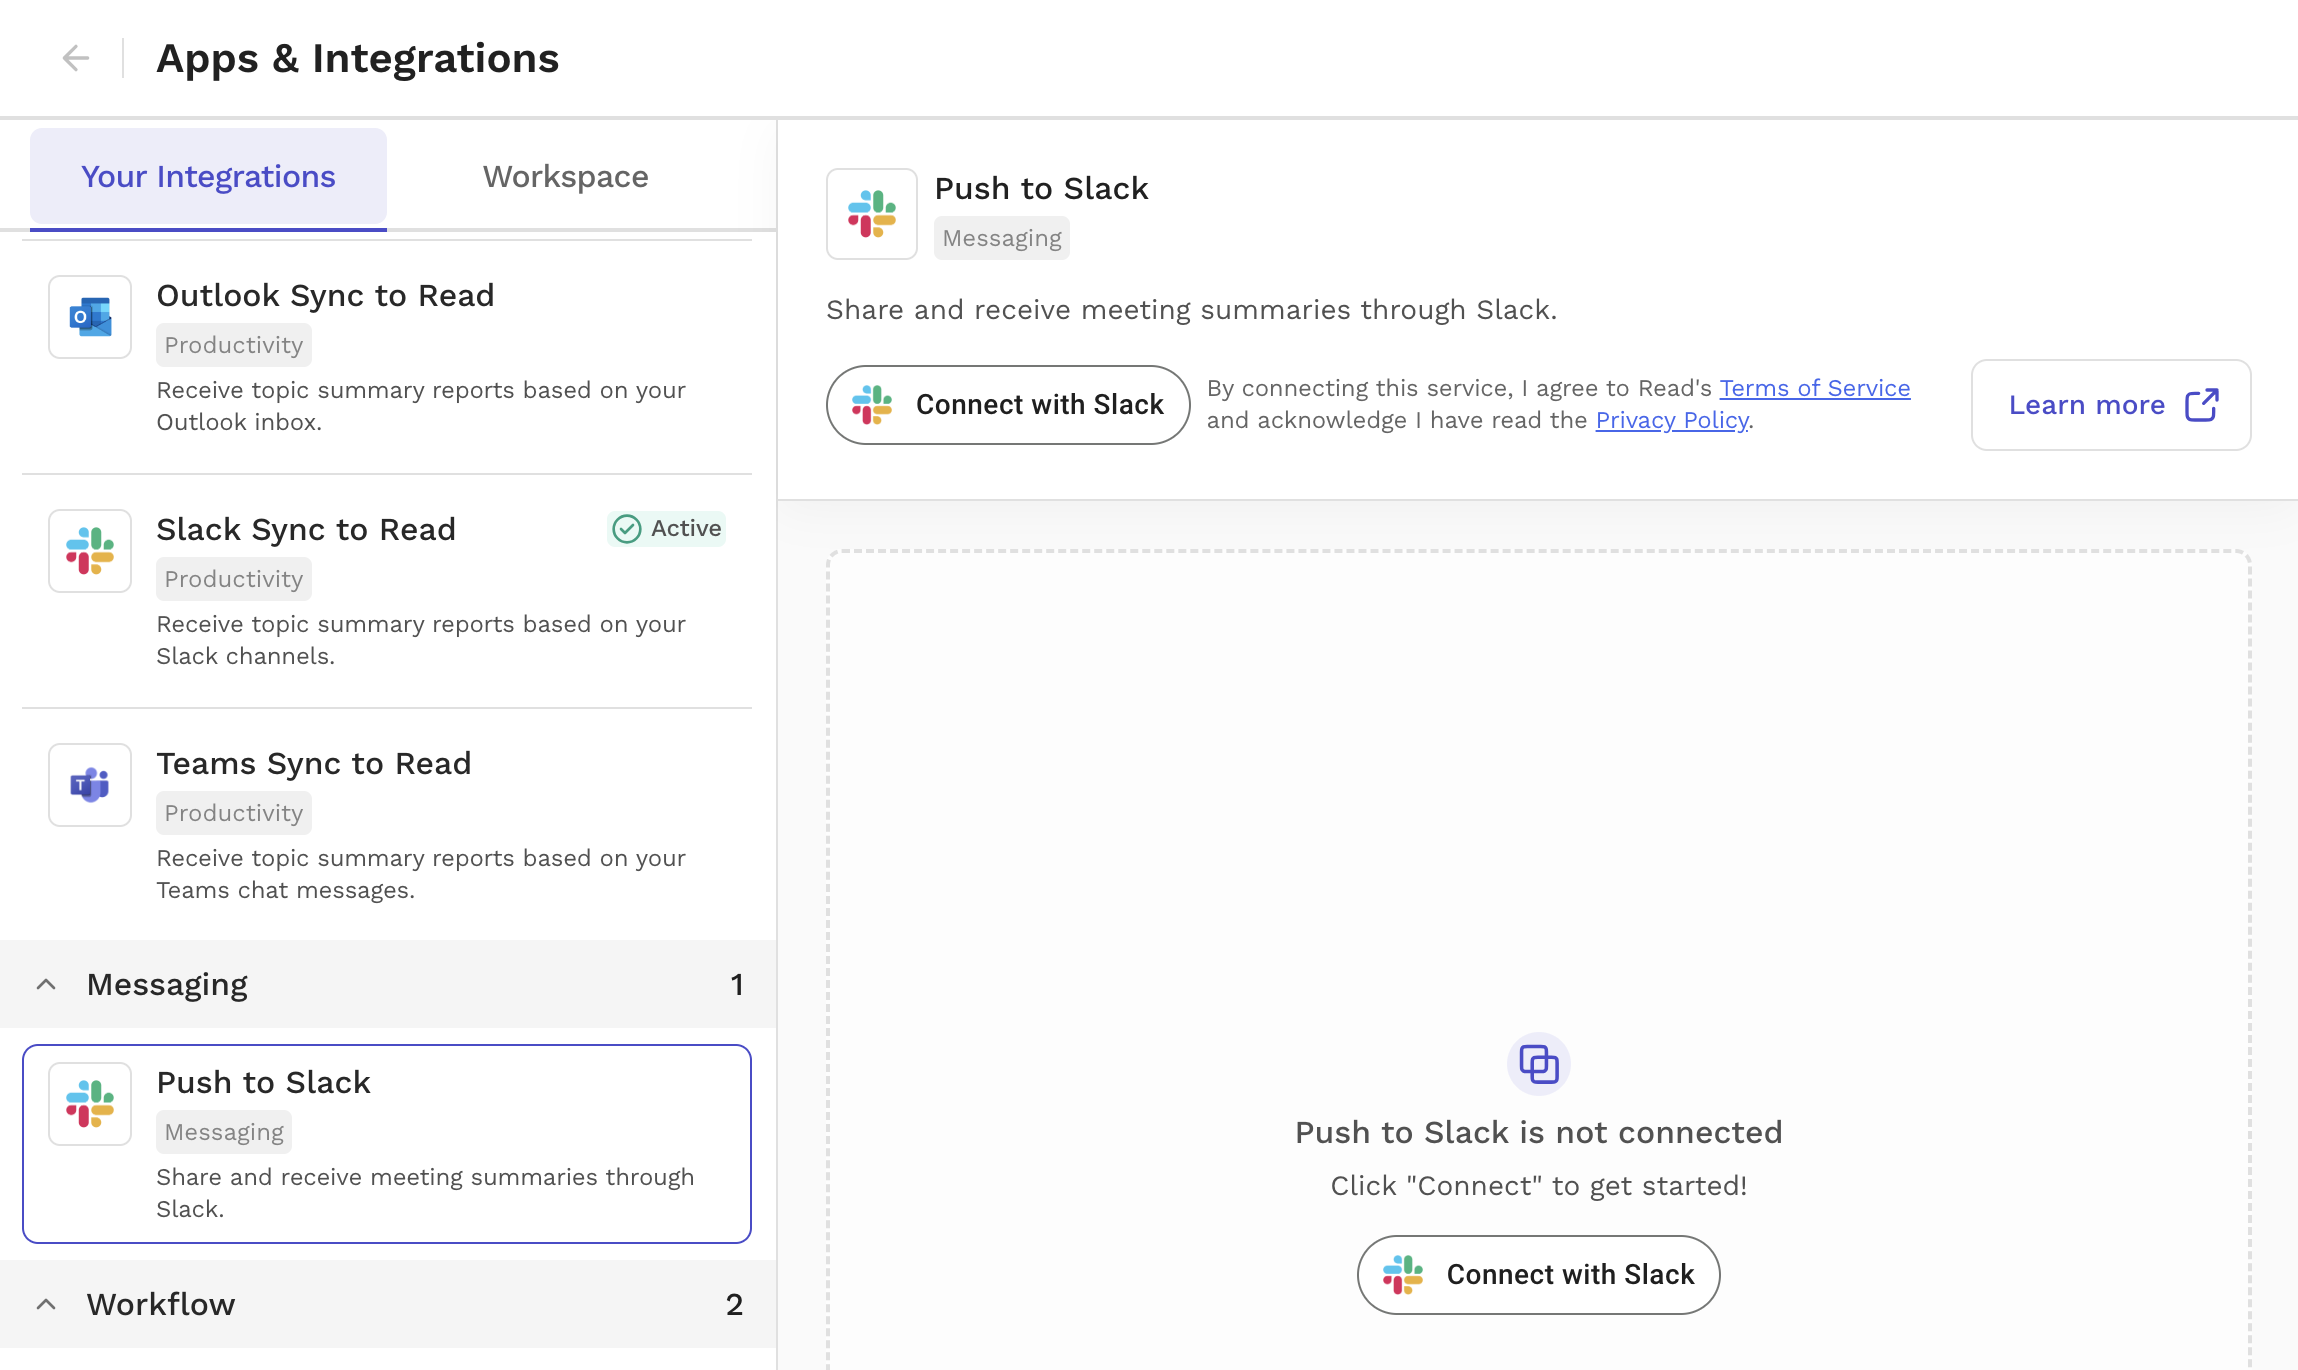
Task: Click the not-connected placeholder icon
Action: tap(1537, 1064)
